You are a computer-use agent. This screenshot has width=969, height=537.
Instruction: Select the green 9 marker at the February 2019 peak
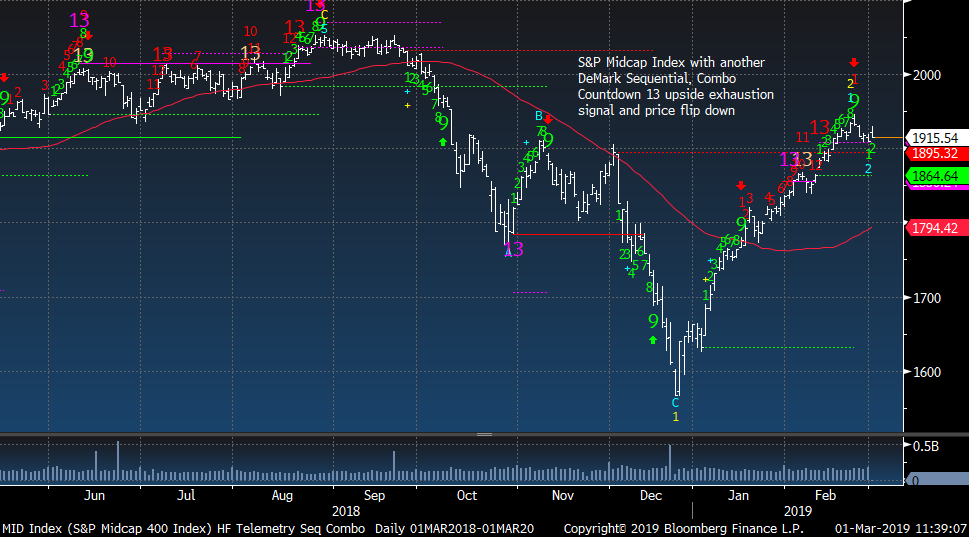pyautogui.click(x=854, y=102)
